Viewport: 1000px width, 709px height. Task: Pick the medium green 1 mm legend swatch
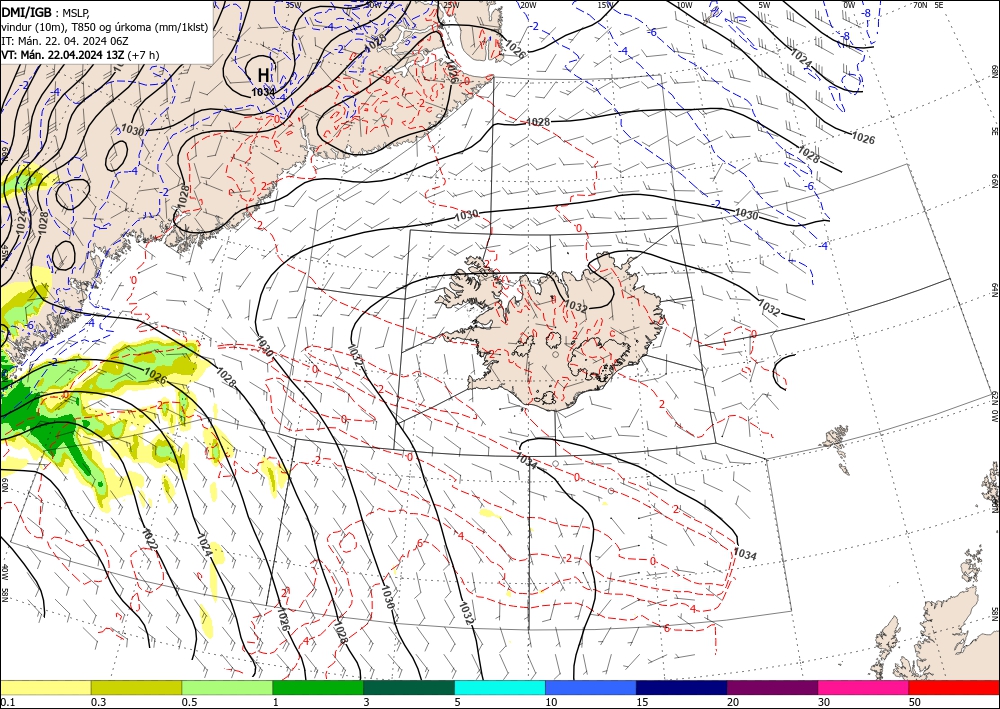pos(318,687)
